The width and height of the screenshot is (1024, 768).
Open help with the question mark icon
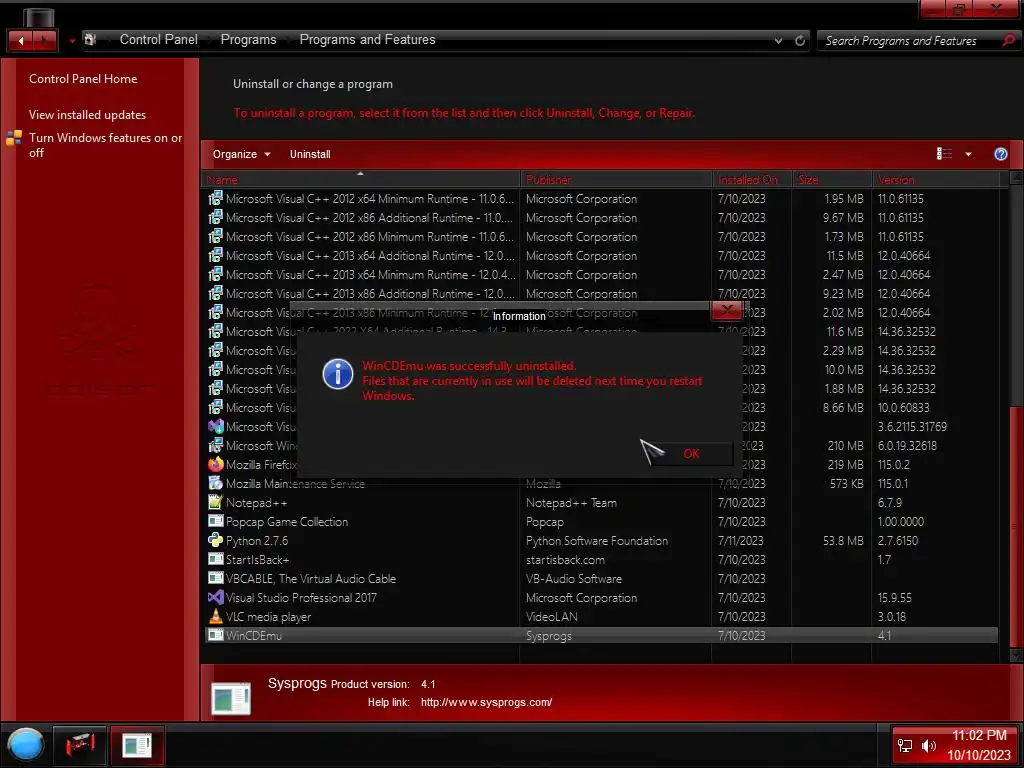[1000, 154]
